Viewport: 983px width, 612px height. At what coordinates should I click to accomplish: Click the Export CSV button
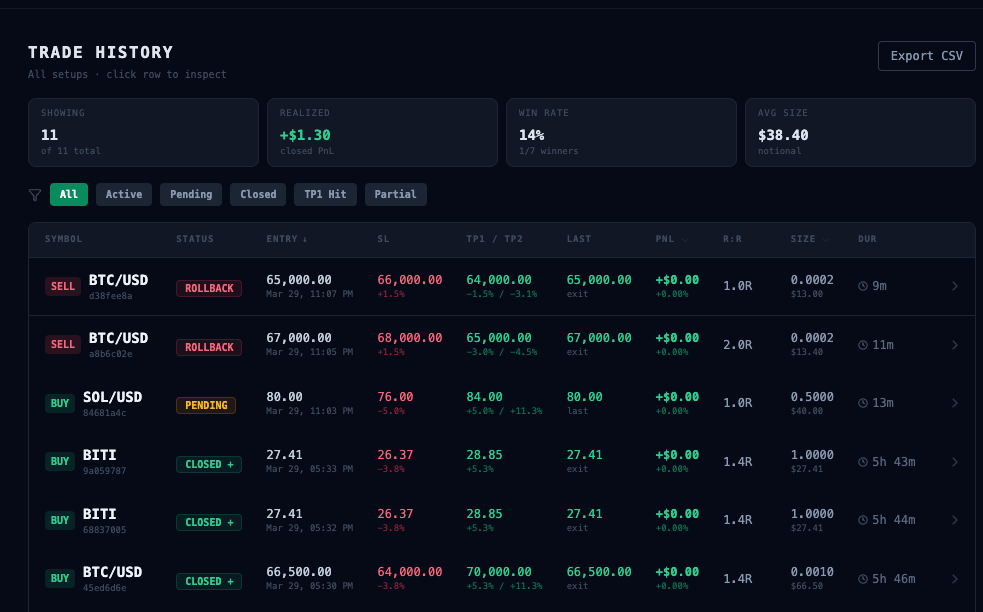926,56
